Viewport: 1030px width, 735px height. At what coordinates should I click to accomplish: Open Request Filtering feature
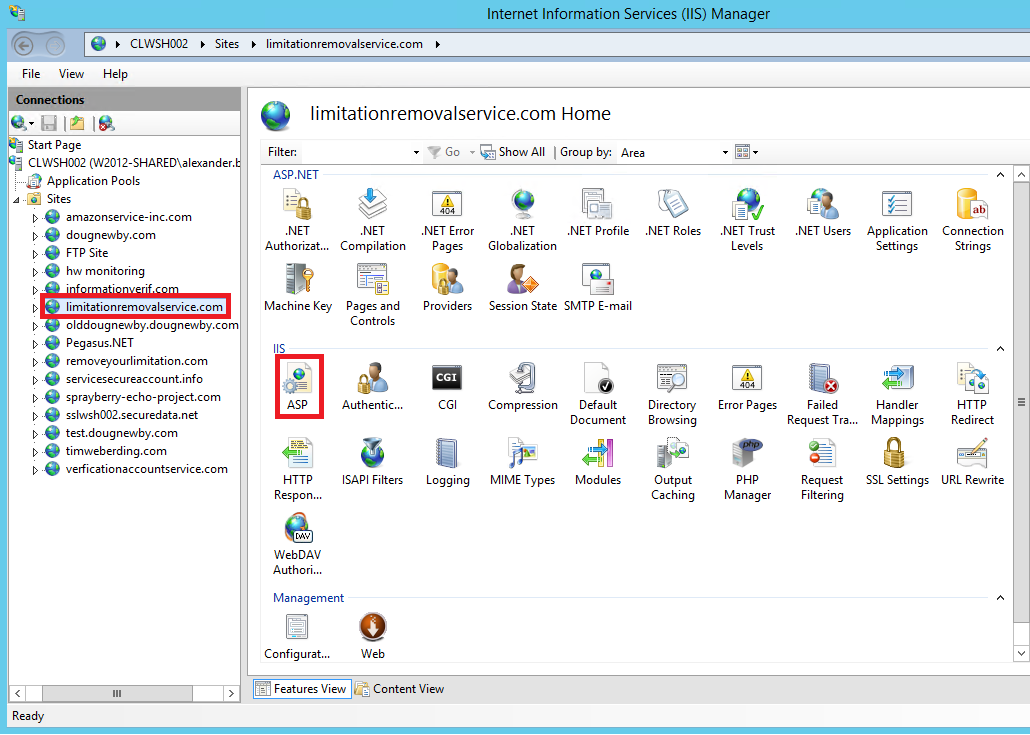pos(822,469)
